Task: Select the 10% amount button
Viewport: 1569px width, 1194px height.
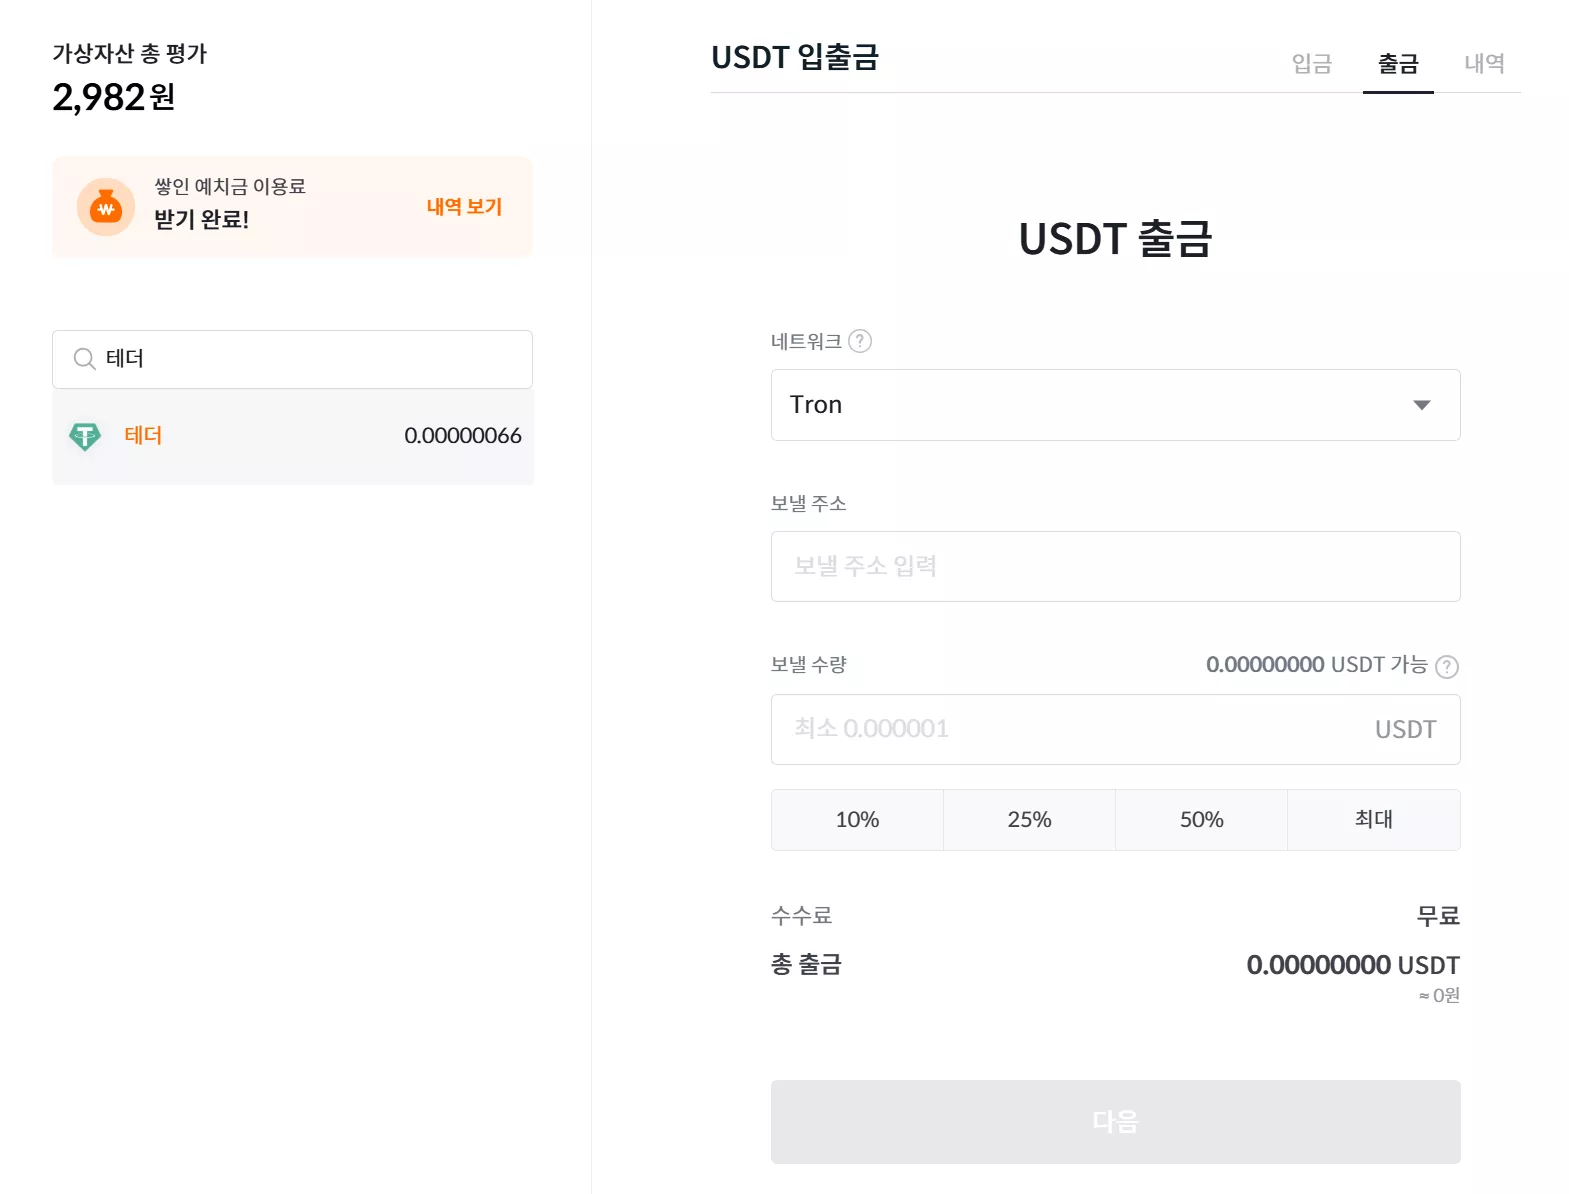Action: [x=857, y=820]
